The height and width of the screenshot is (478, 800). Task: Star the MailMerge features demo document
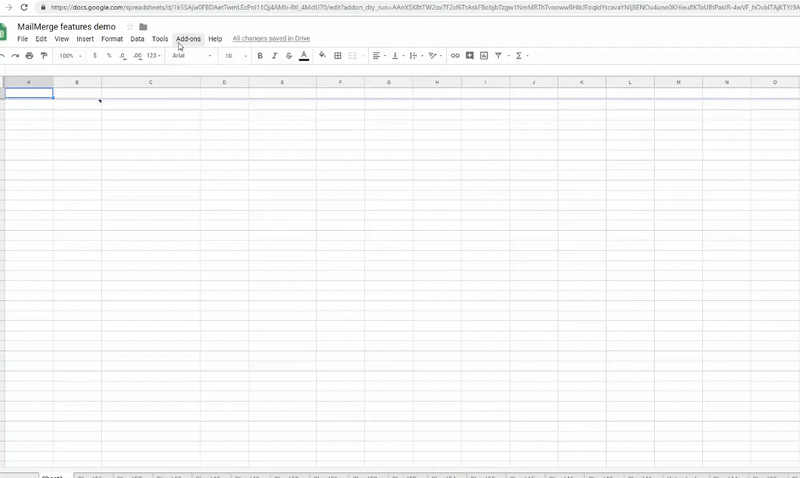point(130,27)
